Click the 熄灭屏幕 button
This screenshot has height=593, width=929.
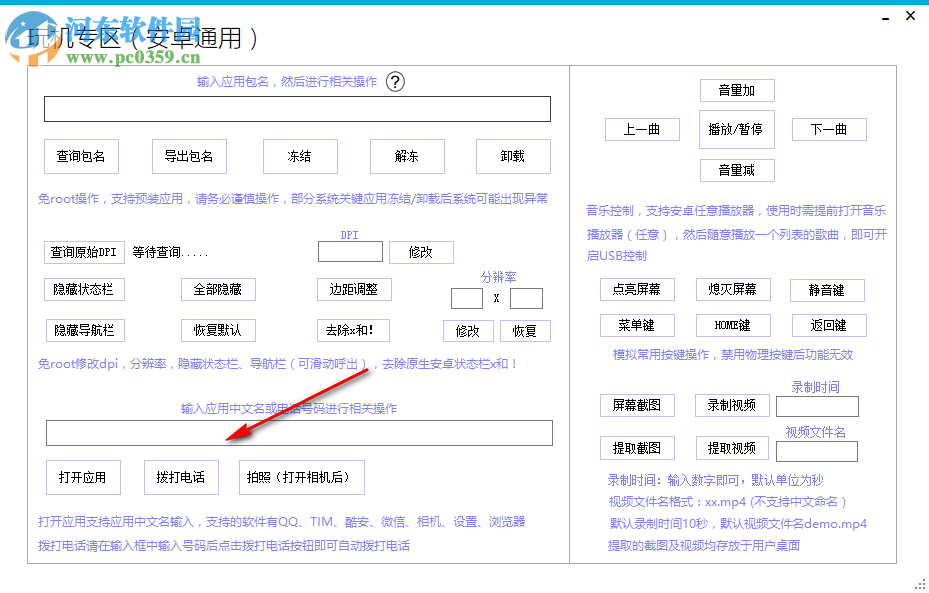coord(733,290)
